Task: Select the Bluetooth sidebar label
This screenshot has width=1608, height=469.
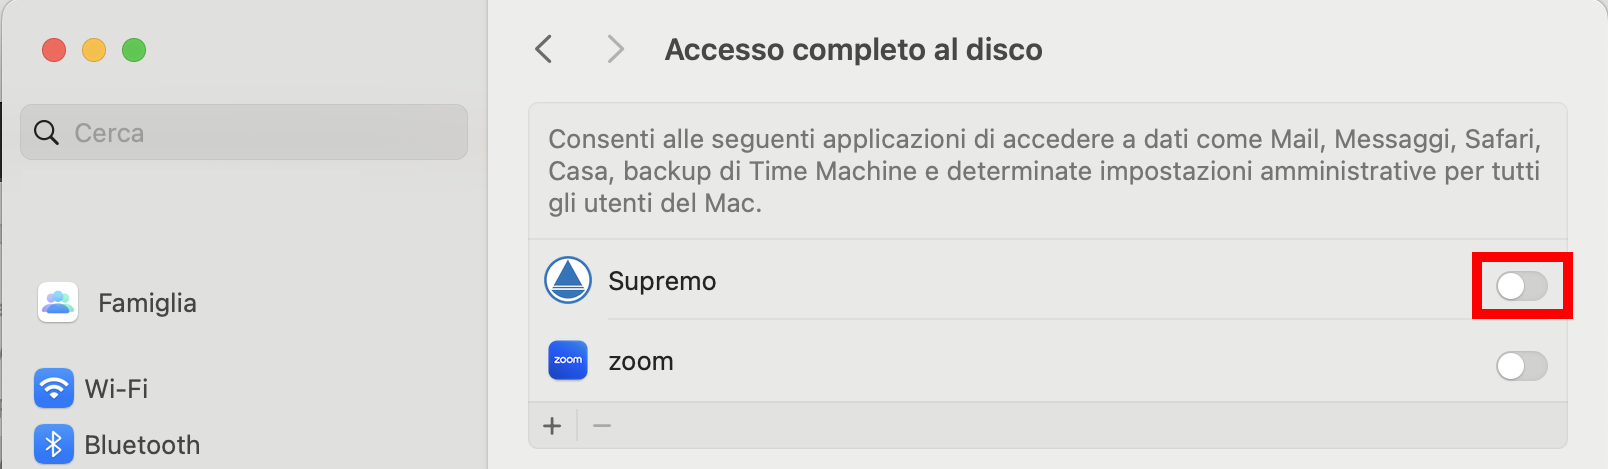Action: [142, 445]
